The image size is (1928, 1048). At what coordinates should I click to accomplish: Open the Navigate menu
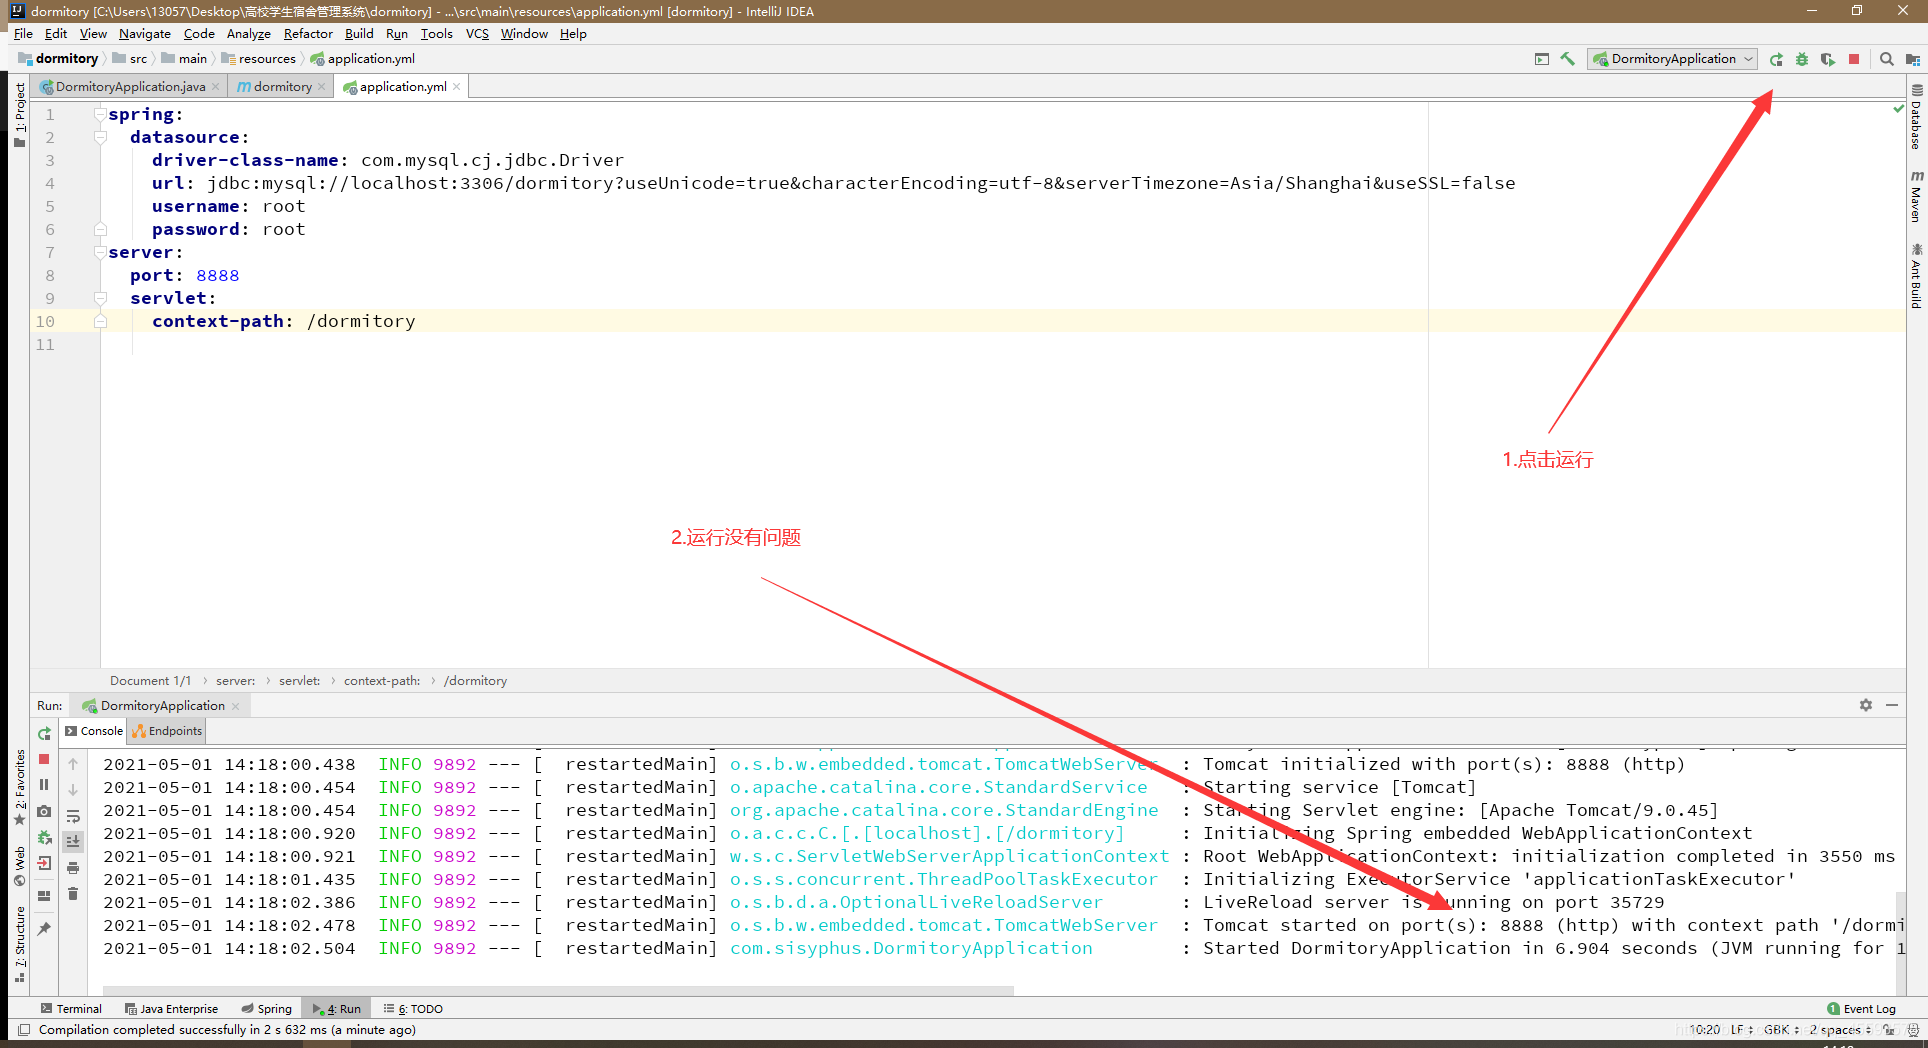pos(145,34)
